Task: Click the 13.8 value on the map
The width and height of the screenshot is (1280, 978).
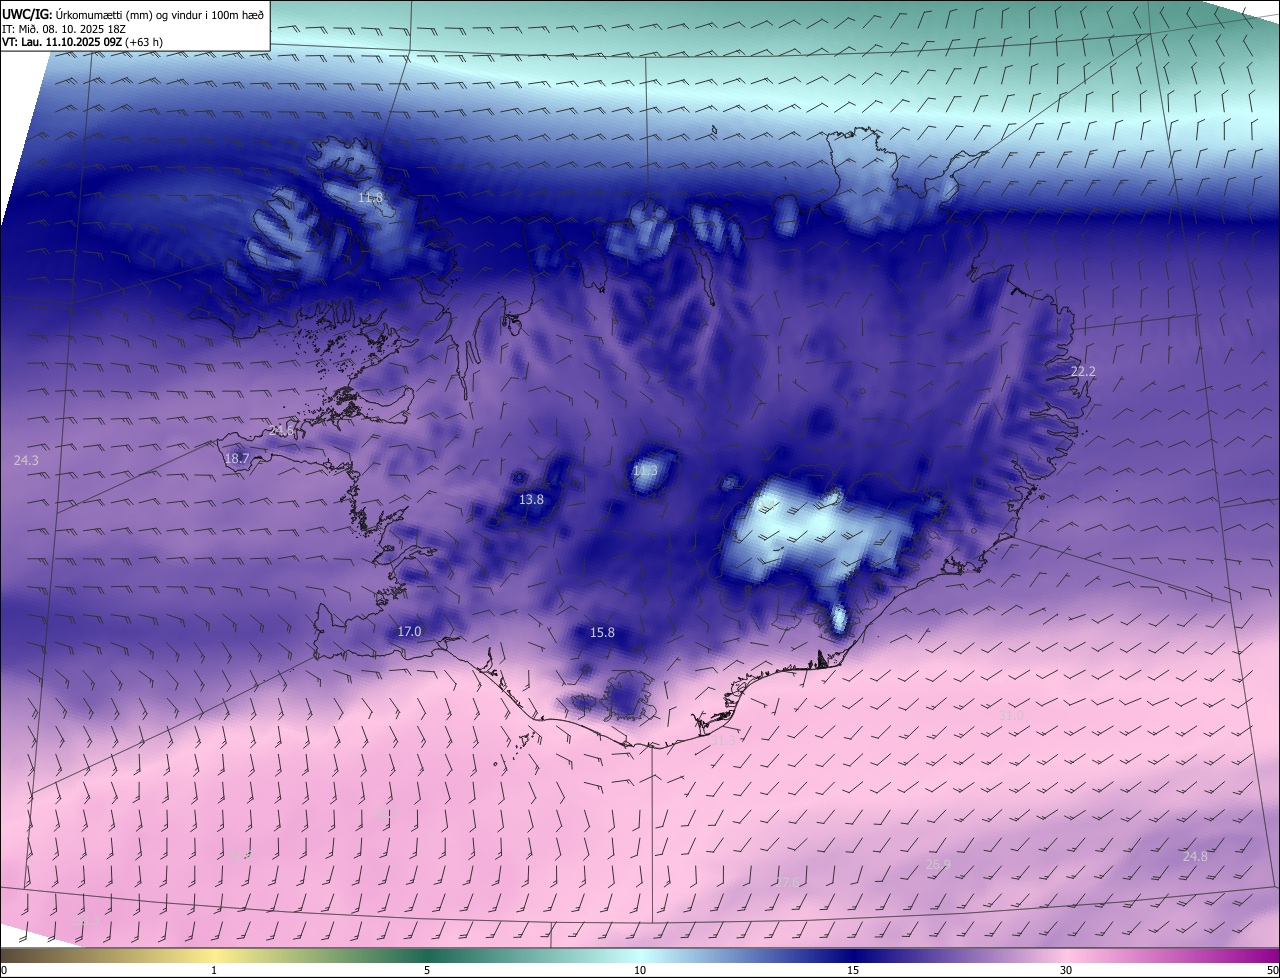Action: coord(531,499)
